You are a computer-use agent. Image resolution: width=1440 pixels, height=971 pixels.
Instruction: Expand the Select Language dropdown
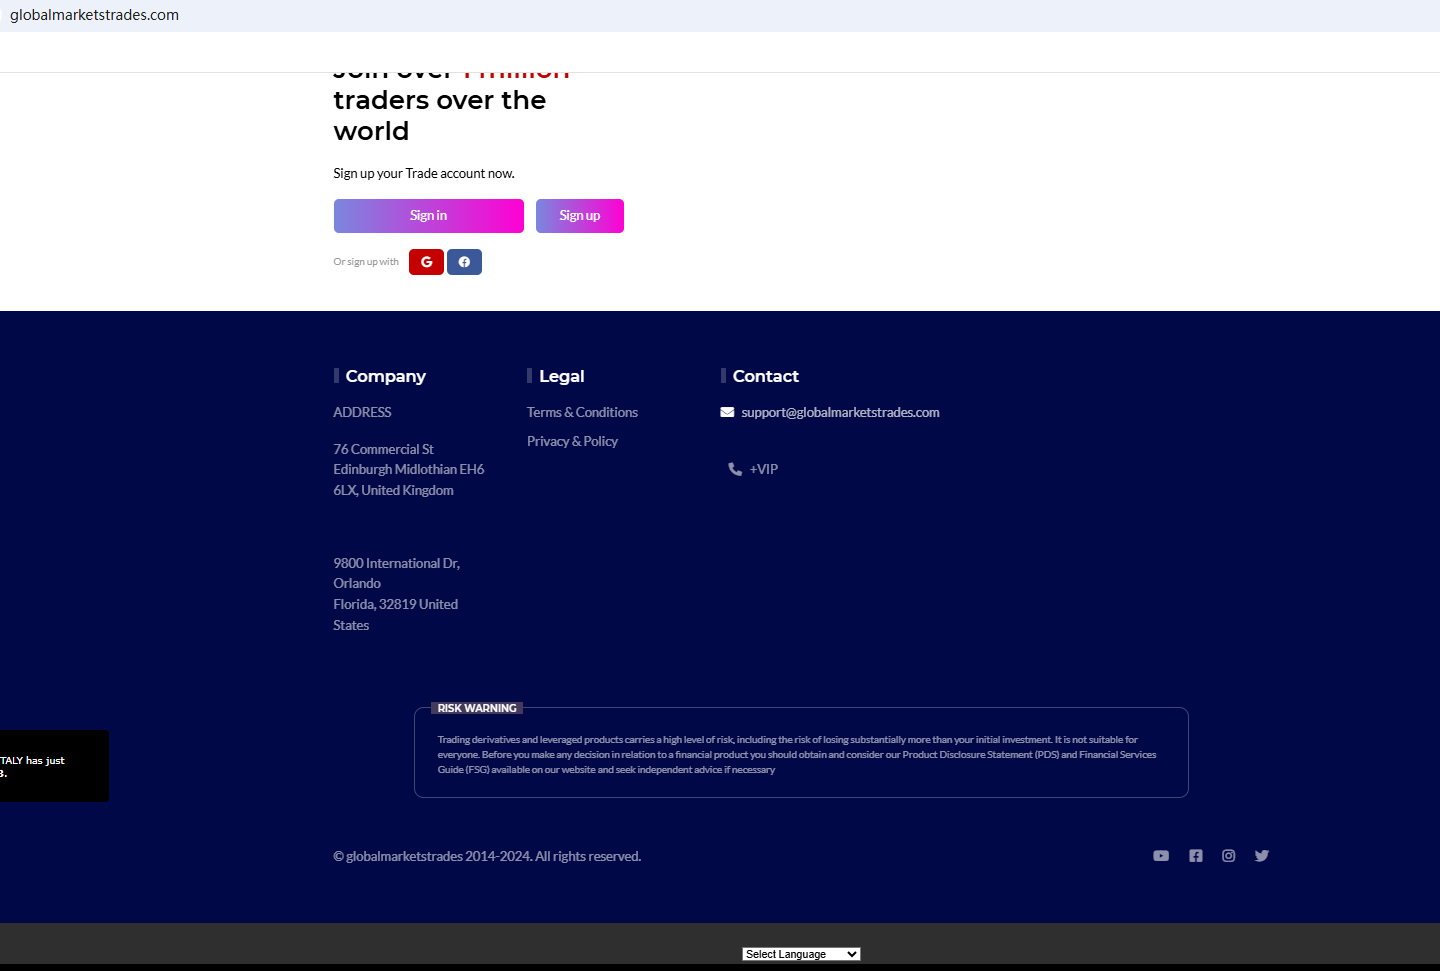(801, 954)
